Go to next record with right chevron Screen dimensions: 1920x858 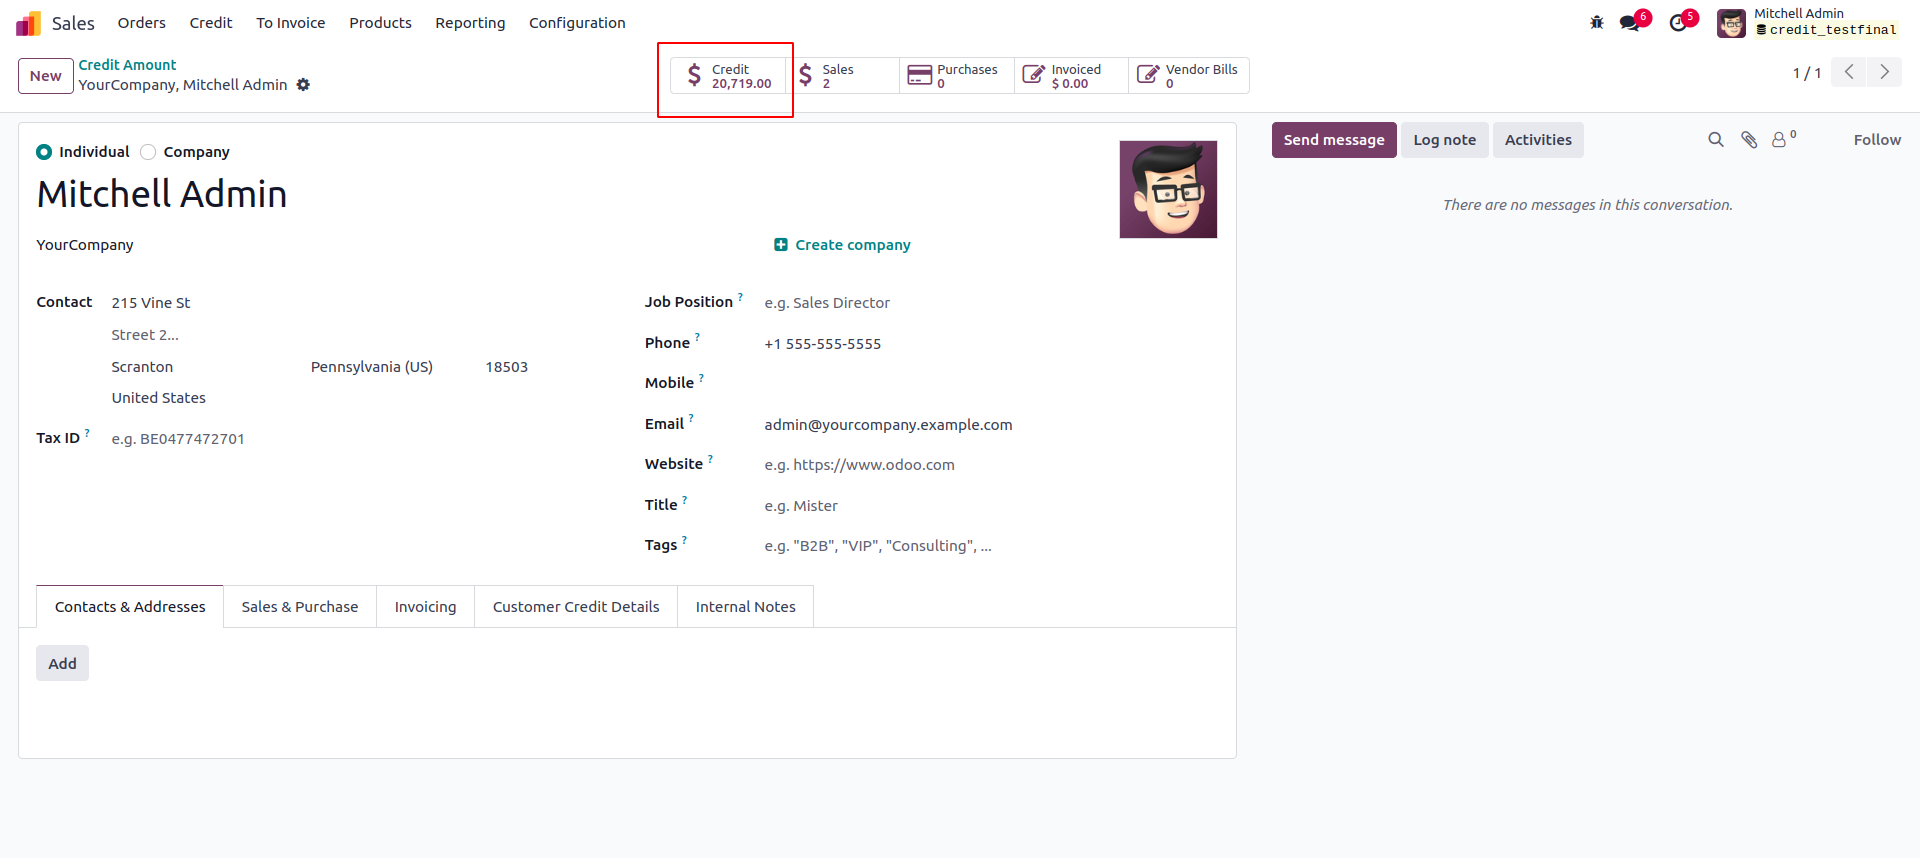(1884, 72)
